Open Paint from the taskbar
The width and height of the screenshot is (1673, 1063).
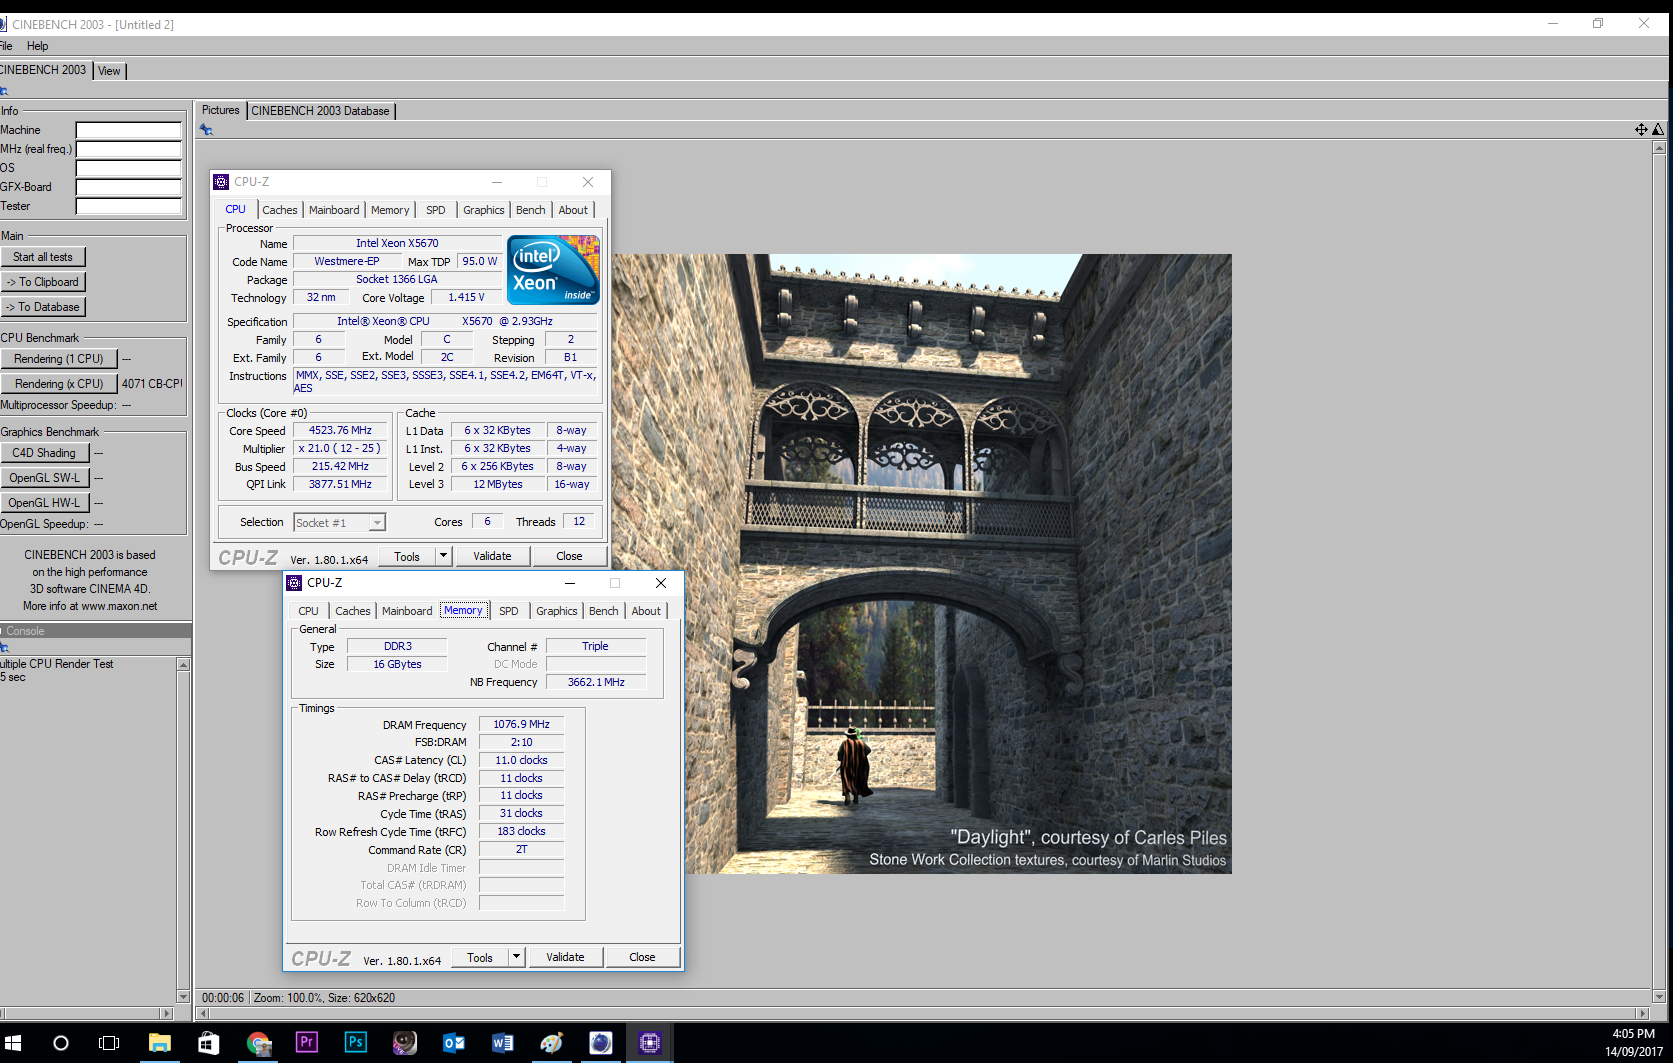(552, 1043)
